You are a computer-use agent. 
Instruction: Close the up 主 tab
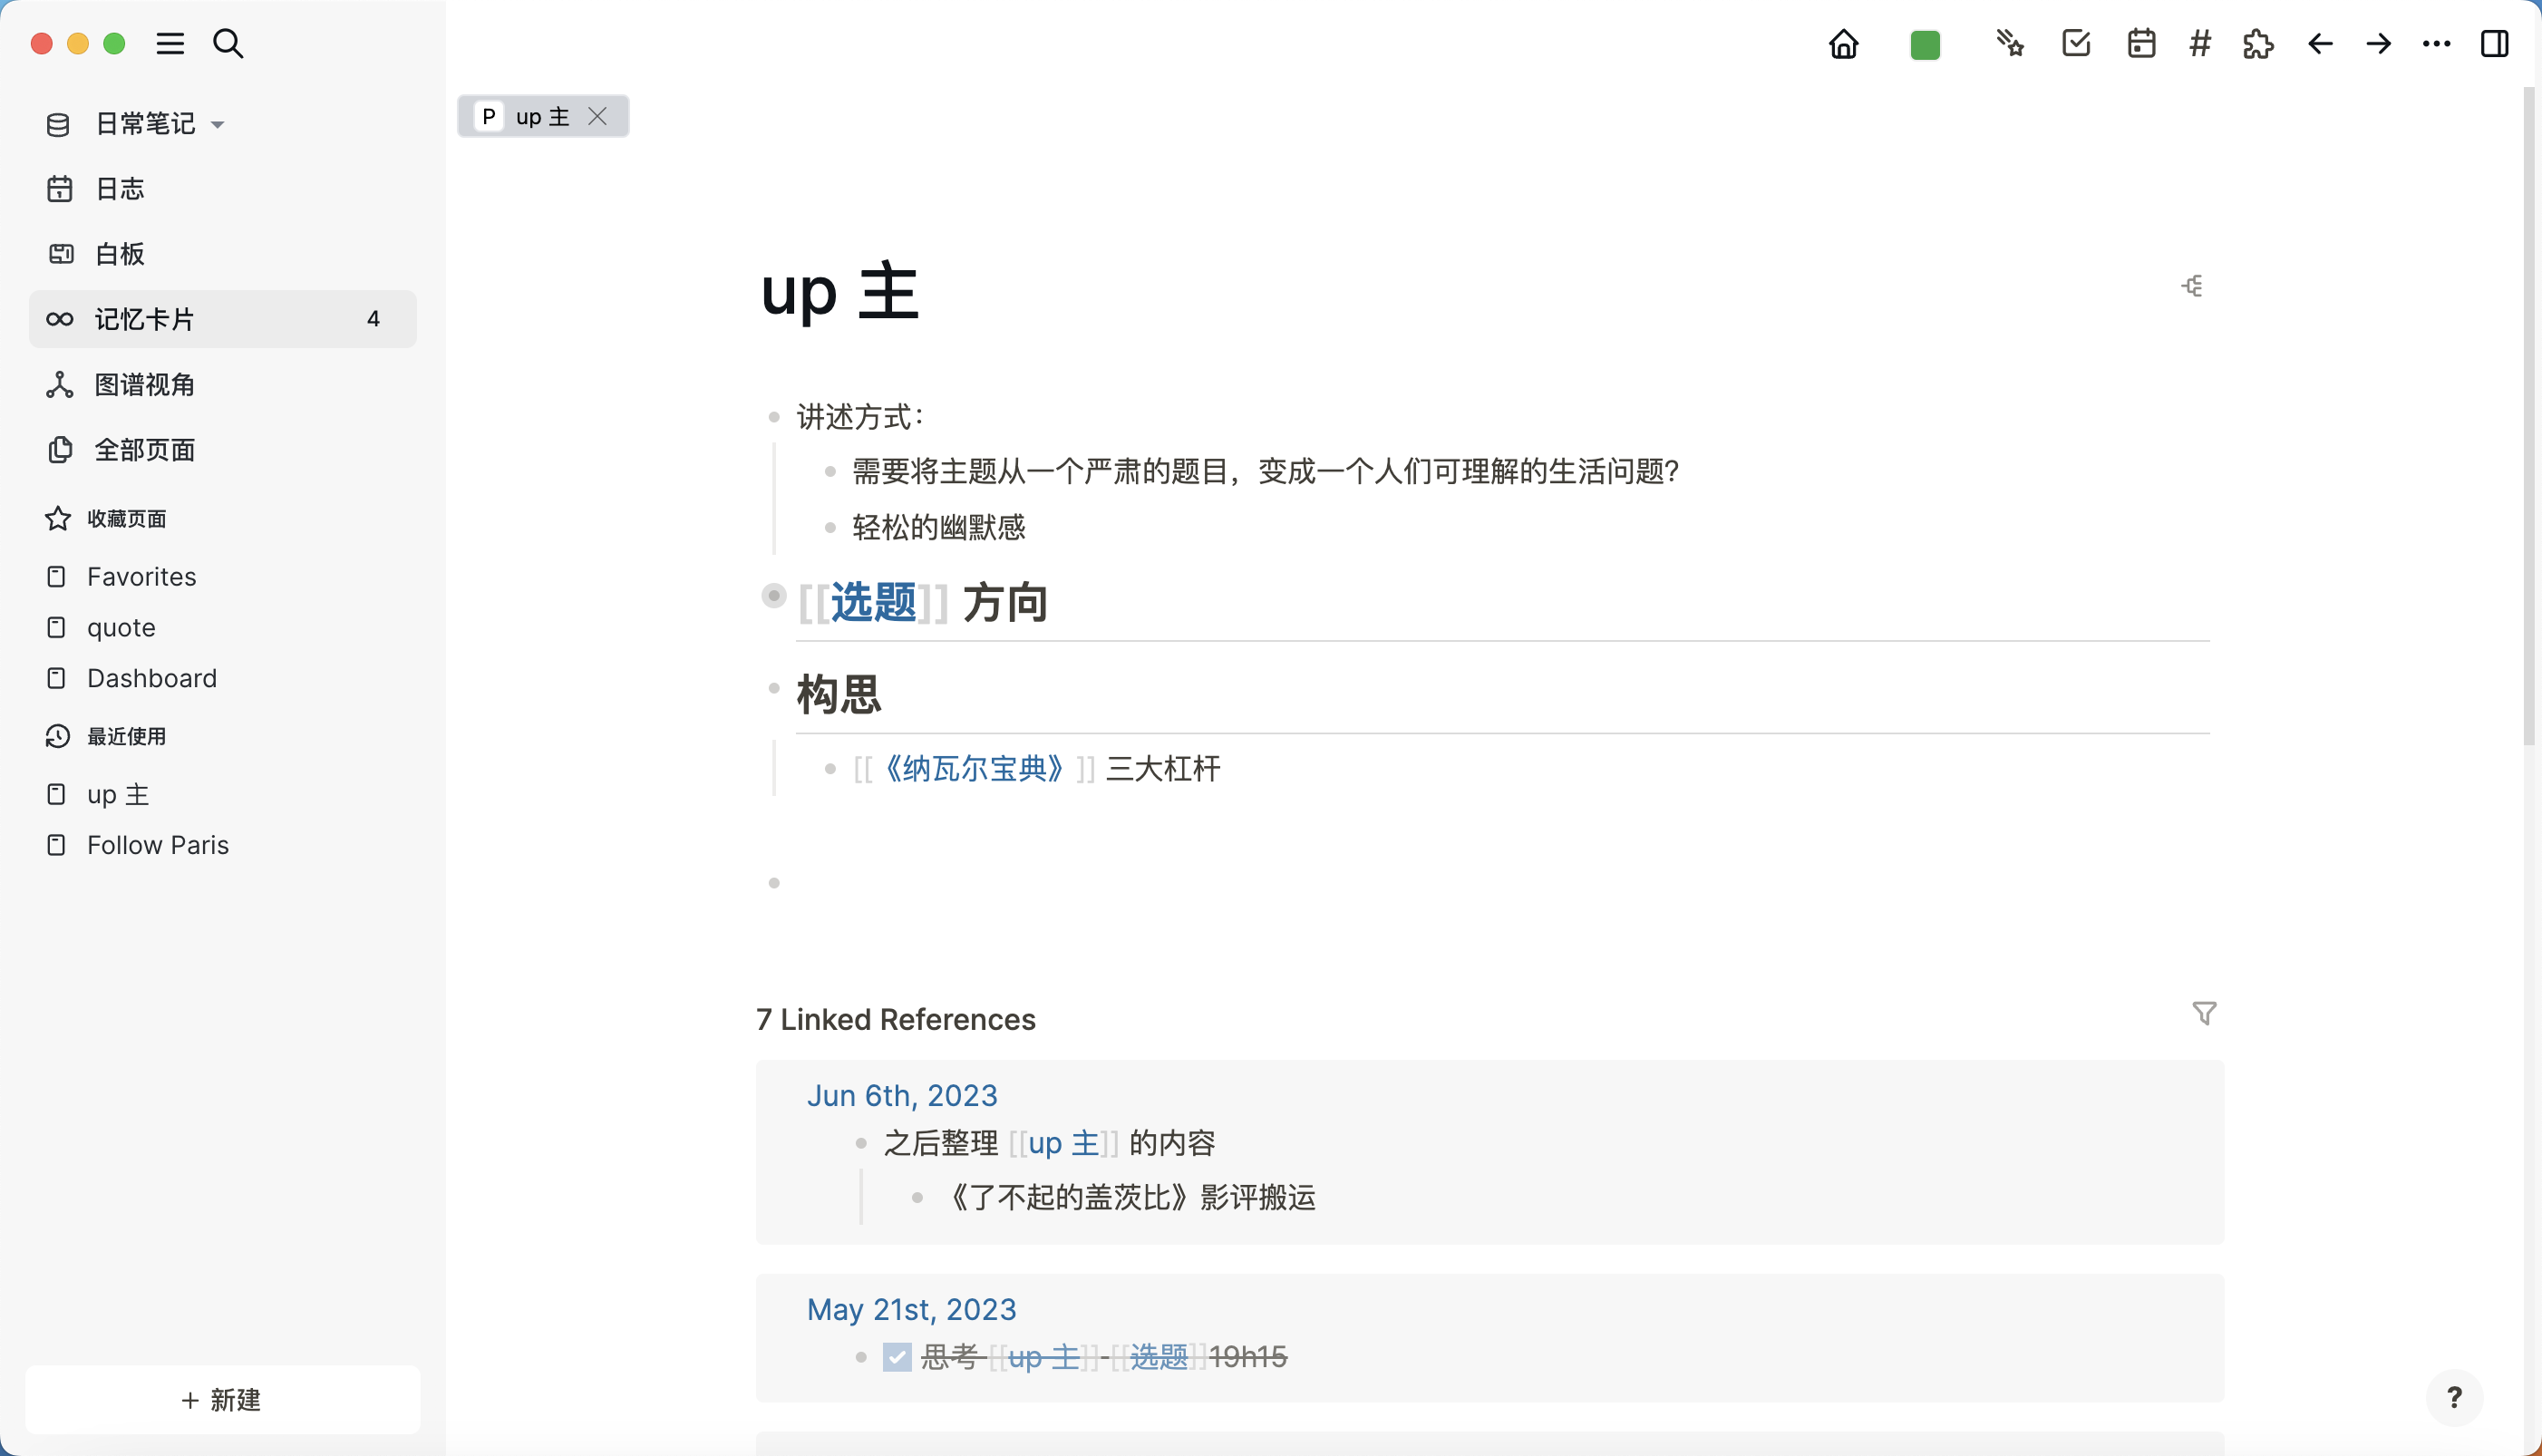click(597, 116)
